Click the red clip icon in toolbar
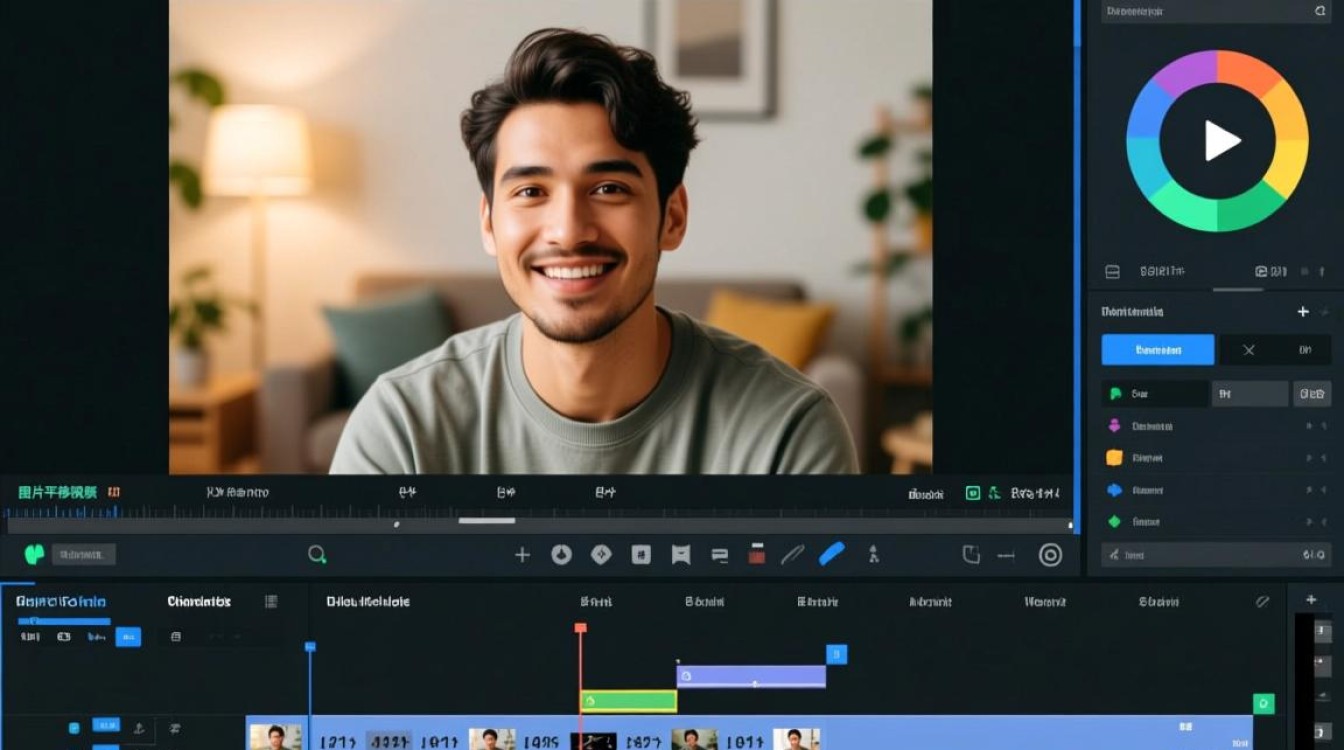Image resolution: width=1344 pixels, height=750 pixels. 757,553
